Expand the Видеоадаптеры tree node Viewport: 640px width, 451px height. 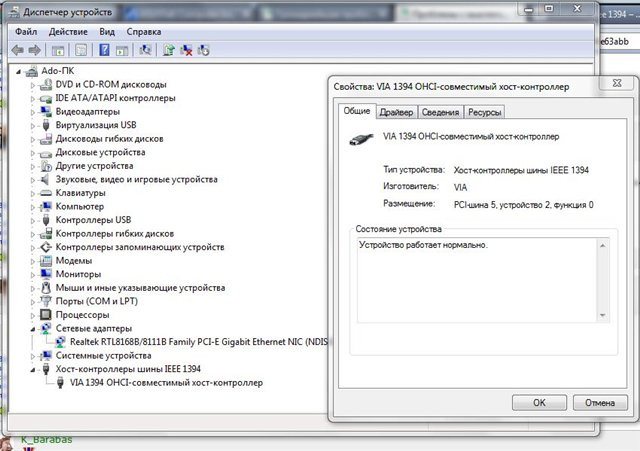pos(33,112)
